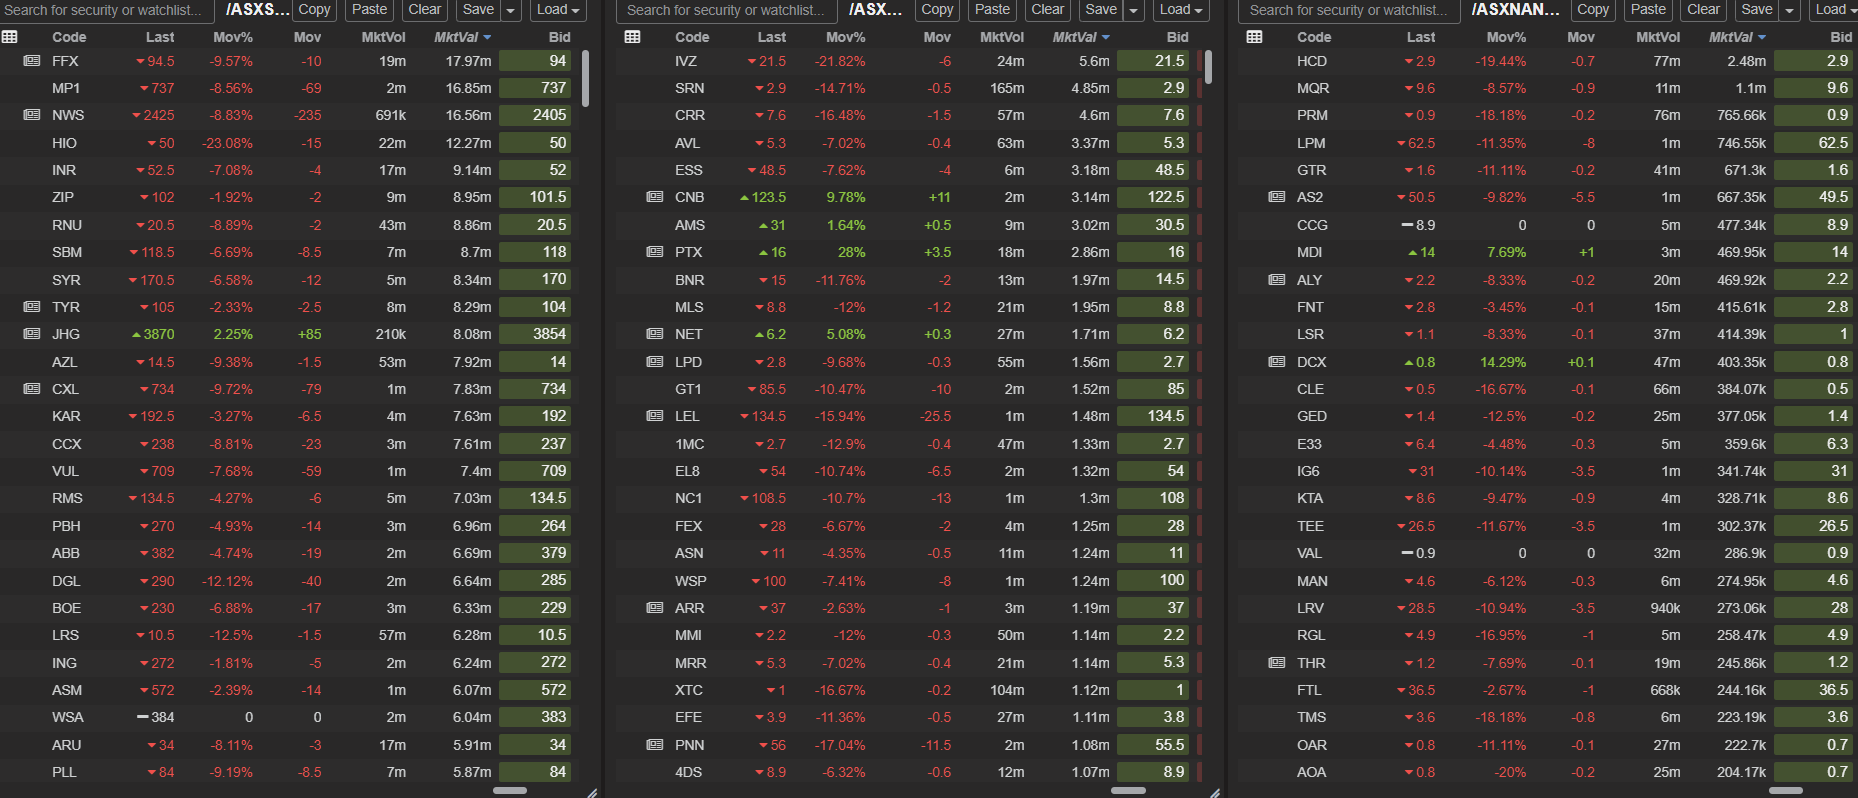Focus search field in middle watchlist
1858x798 pixels.
(726, 10)
